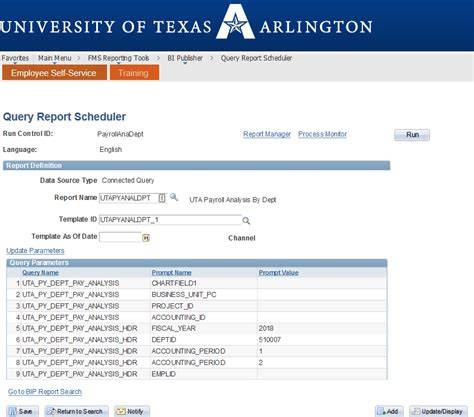The height and width of the screenshot is (417, 474).
Task: Open the Process Monitor link
Action: 322,134
